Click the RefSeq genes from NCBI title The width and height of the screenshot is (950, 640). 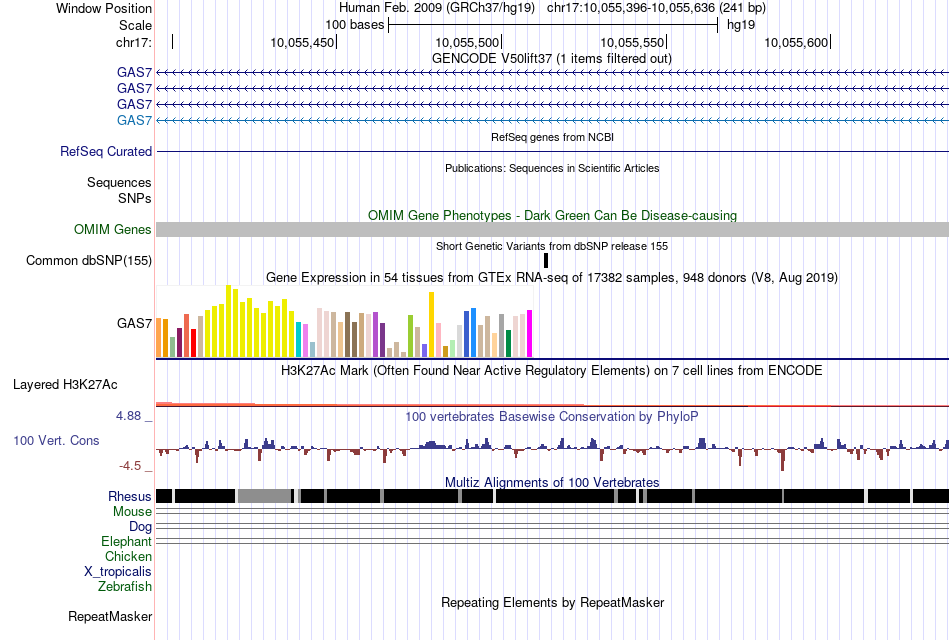[x=552, y=138]
